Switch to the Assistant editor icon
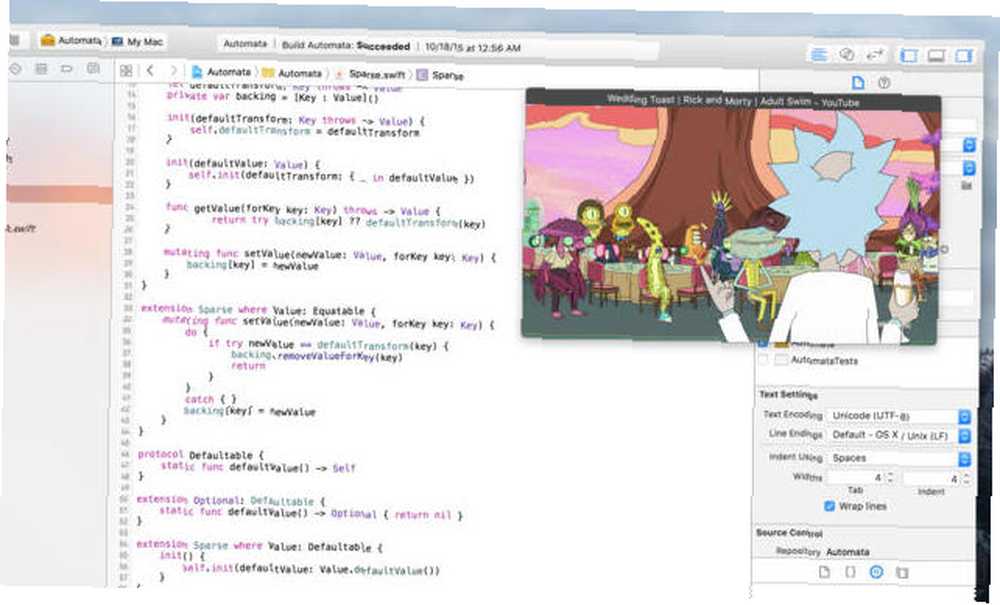The height and width of the screenshot is (605, 1000). [x=847, y=55]
